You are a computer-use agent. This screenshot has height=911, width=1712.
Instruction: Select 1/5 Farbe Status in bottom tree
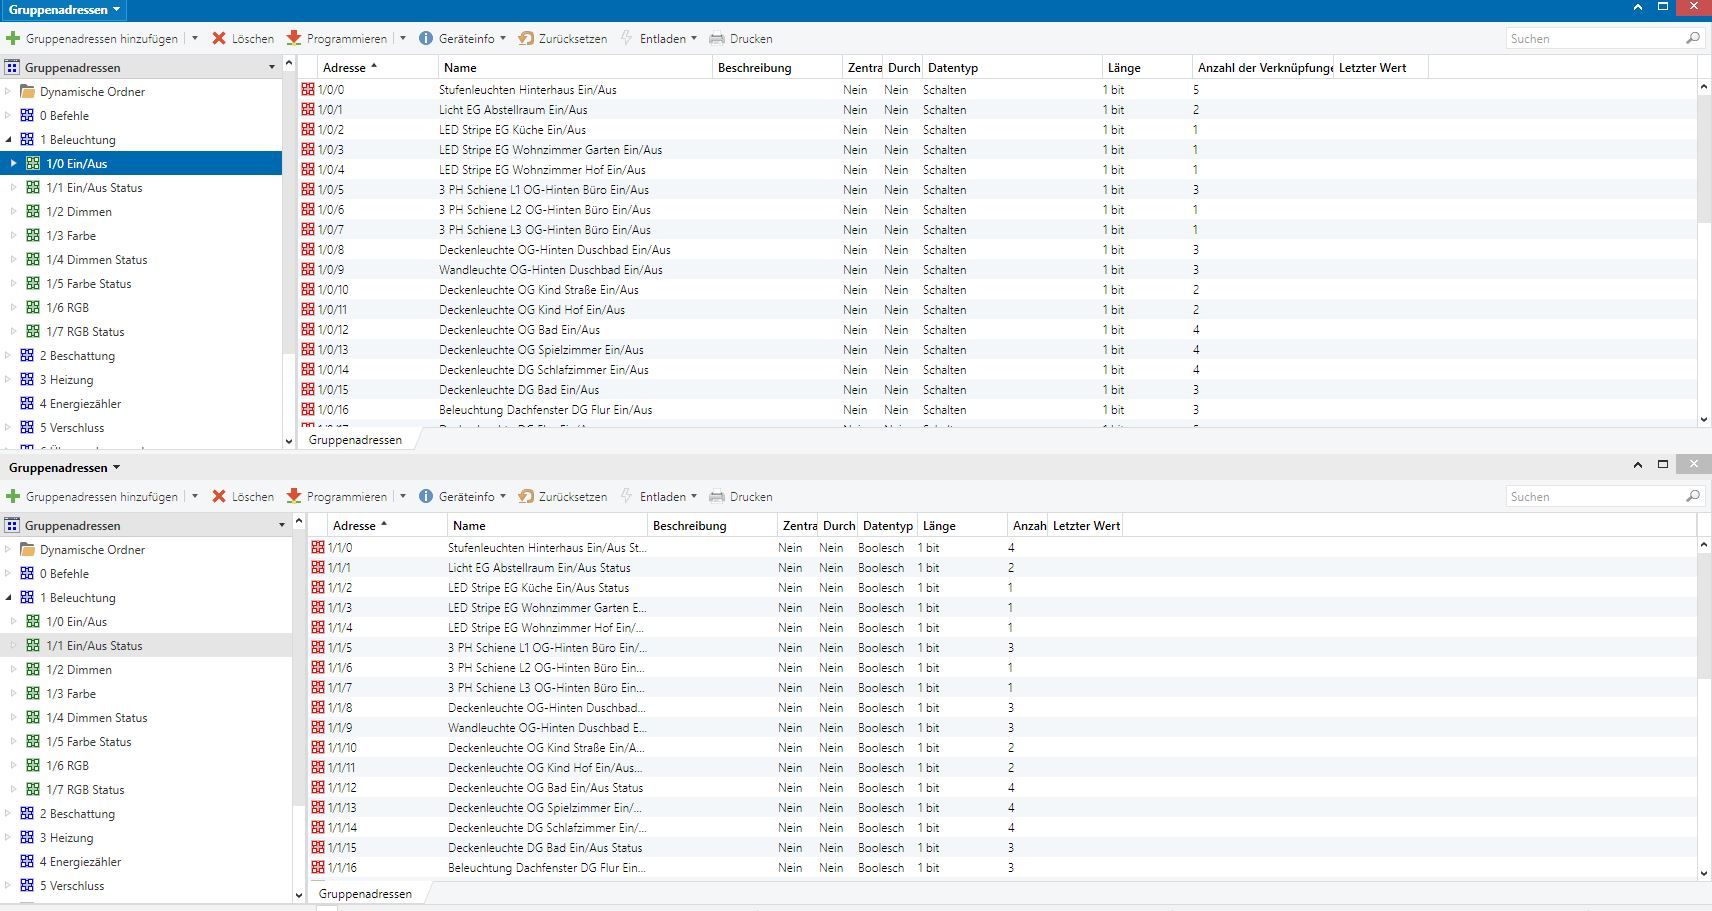[89, 742]
